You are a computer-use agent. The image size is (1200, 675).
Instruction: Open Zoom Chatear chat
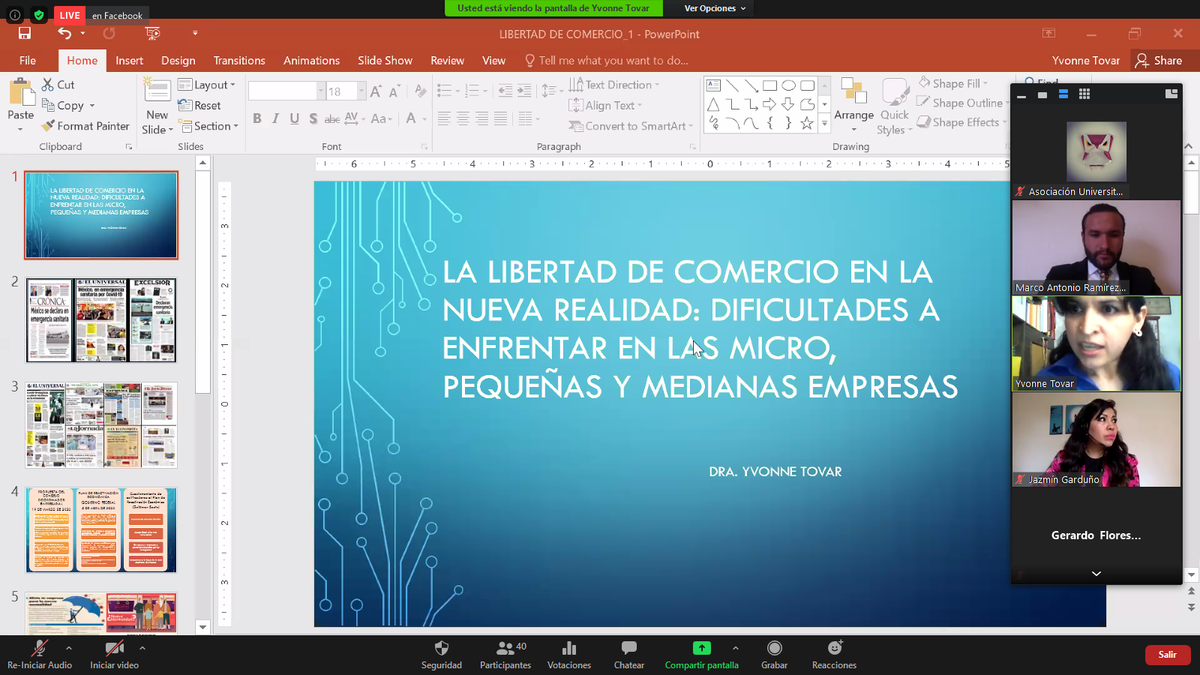(x=629, y=655)
